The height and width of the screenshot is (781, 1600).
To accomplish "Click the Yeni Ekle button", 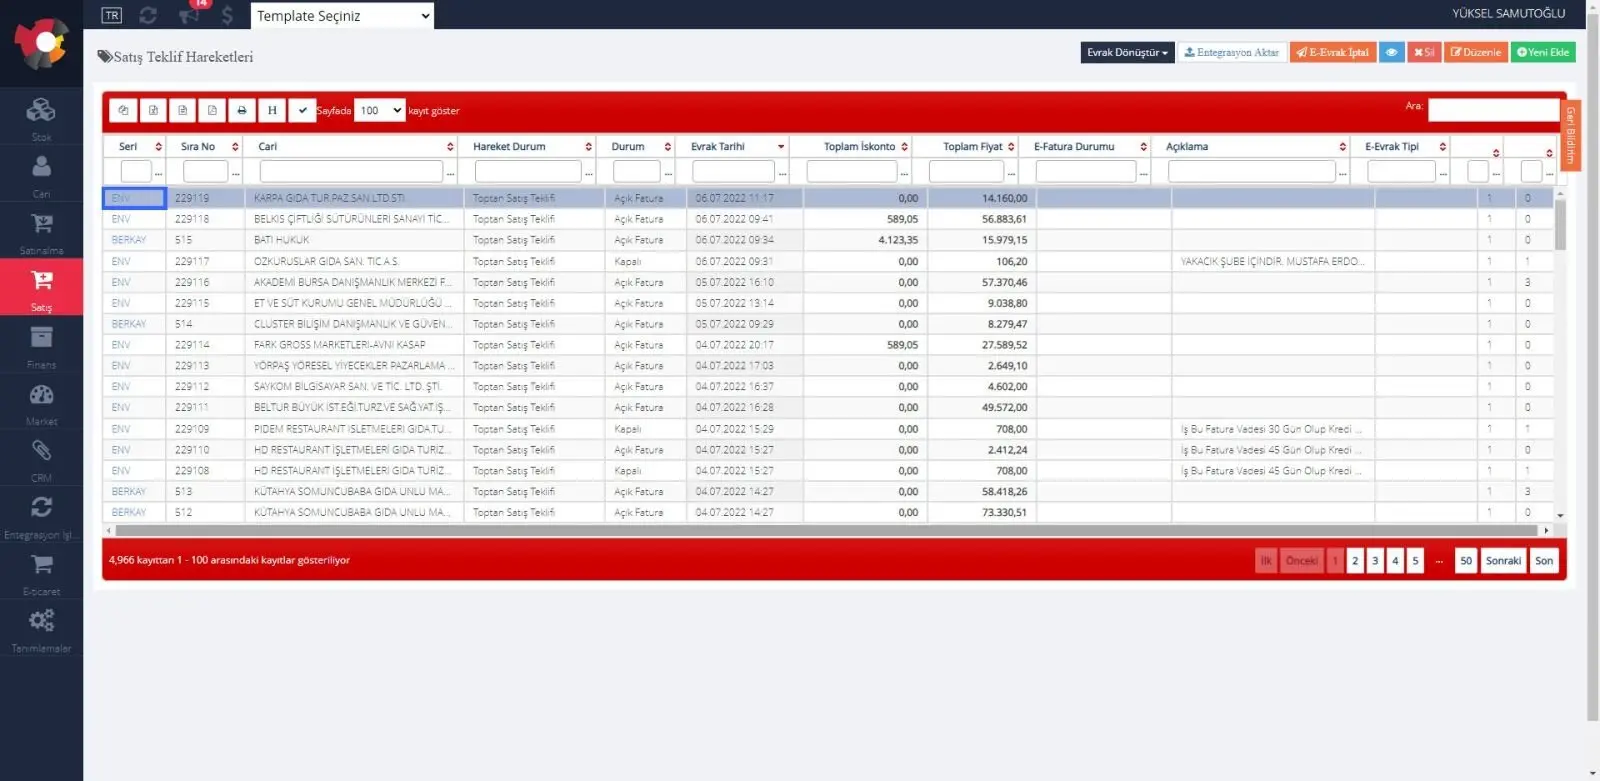I will [1543, 52].
